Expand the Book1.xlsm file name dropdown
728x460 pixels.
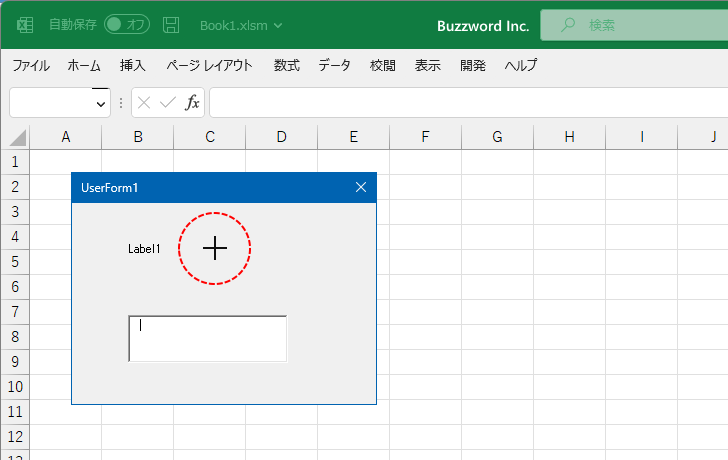[278, 26]
